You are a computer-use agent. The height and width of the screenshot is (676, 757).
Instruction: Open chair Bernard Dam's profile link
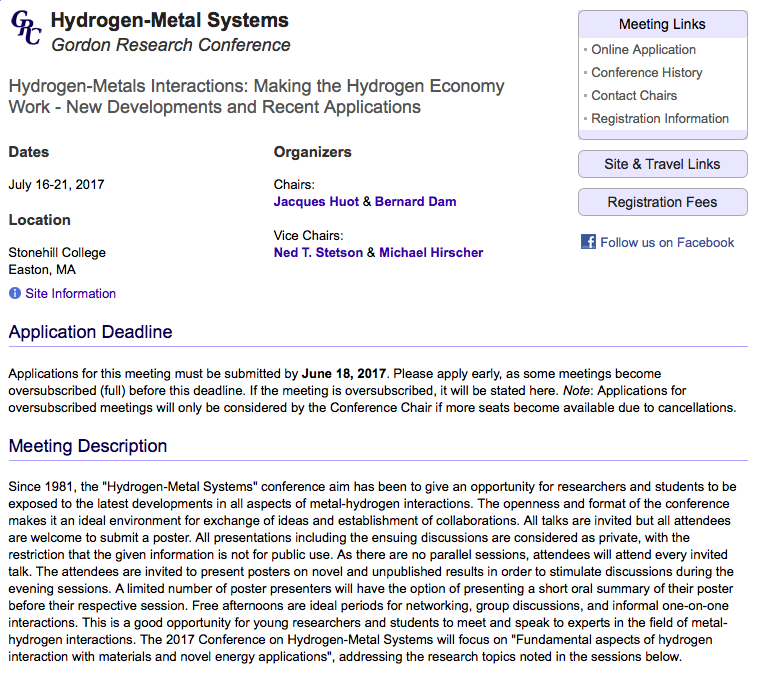415,202
